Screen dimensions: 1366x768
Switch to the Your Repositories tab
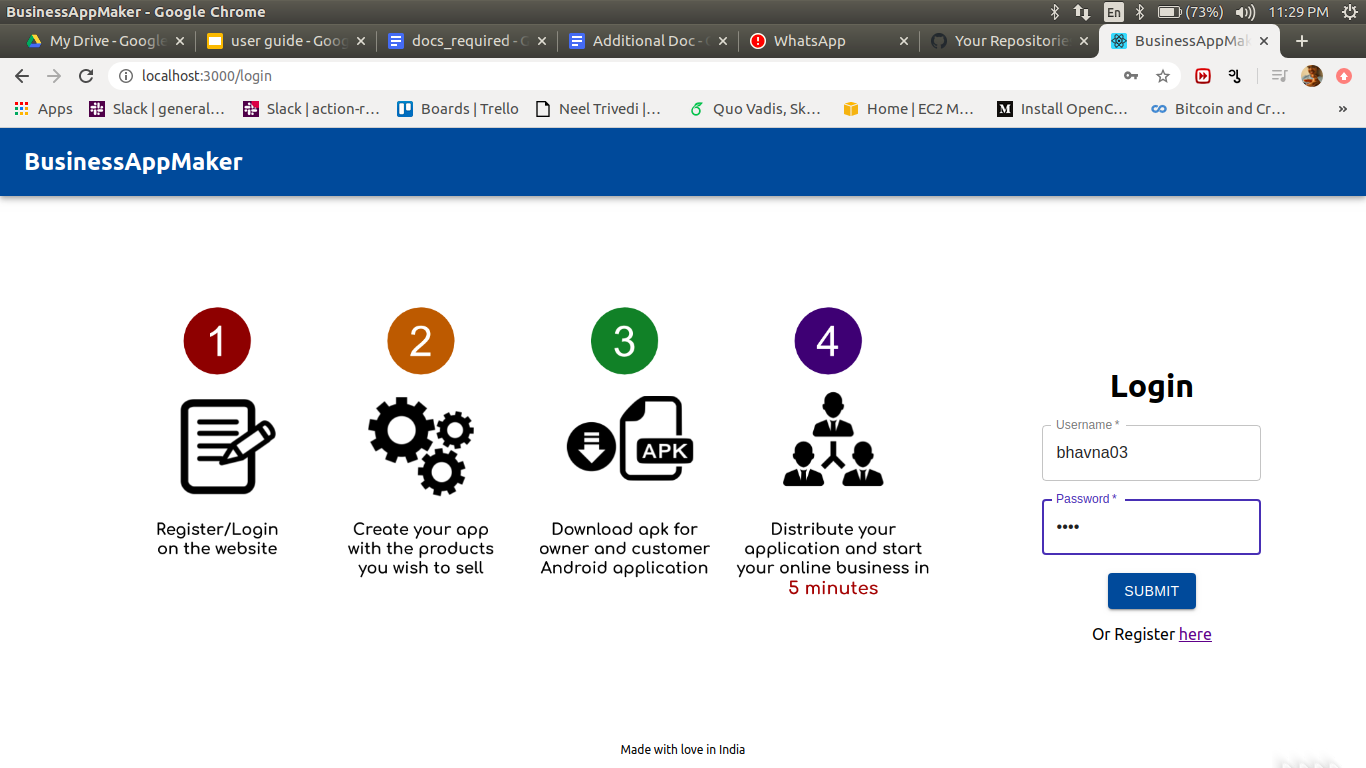point(1010,41)
